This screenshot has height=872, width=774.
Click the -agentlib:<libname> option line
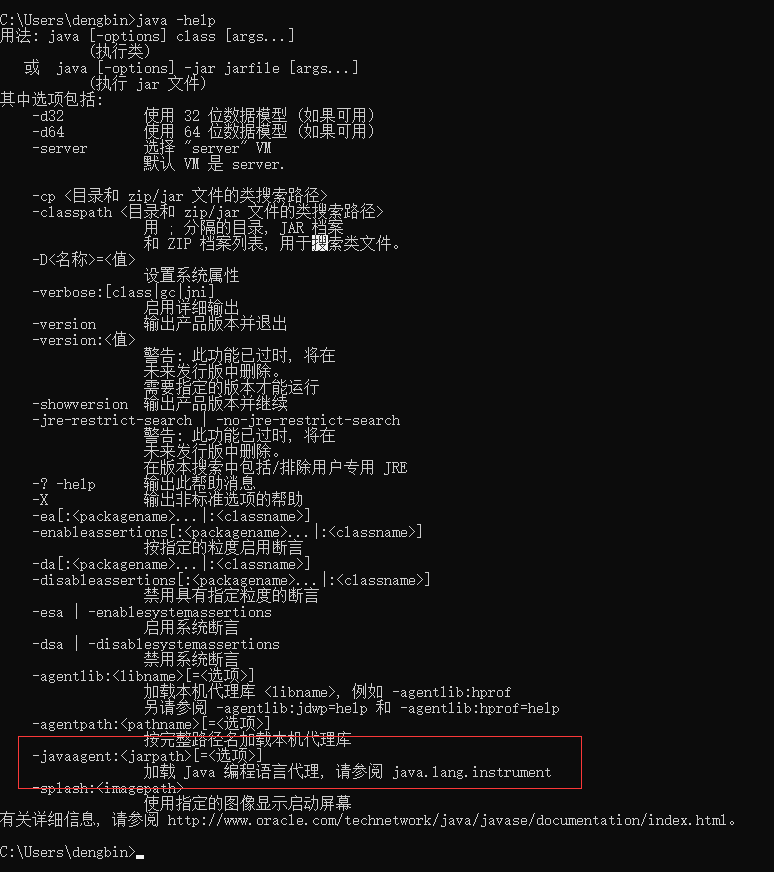(143, 676)
